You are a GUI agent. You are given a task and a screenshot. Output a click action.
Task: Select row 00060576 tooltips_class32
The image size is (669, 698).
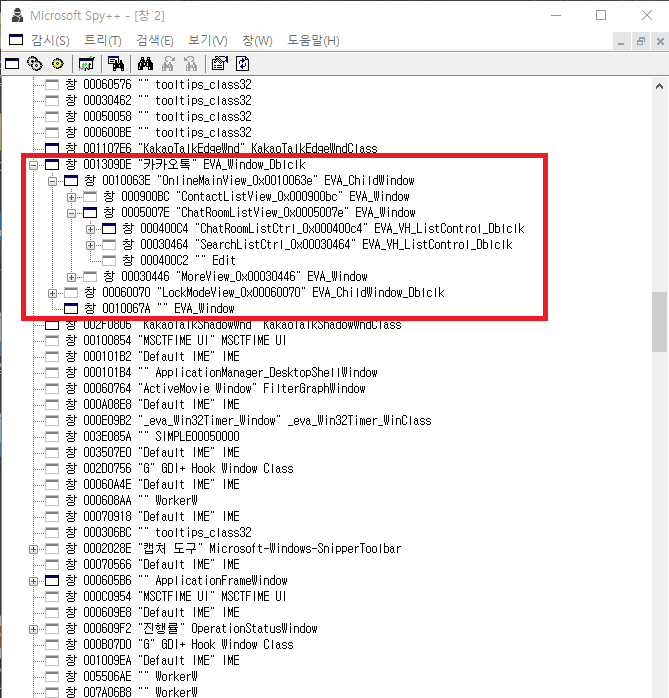[x=158, y=84]
